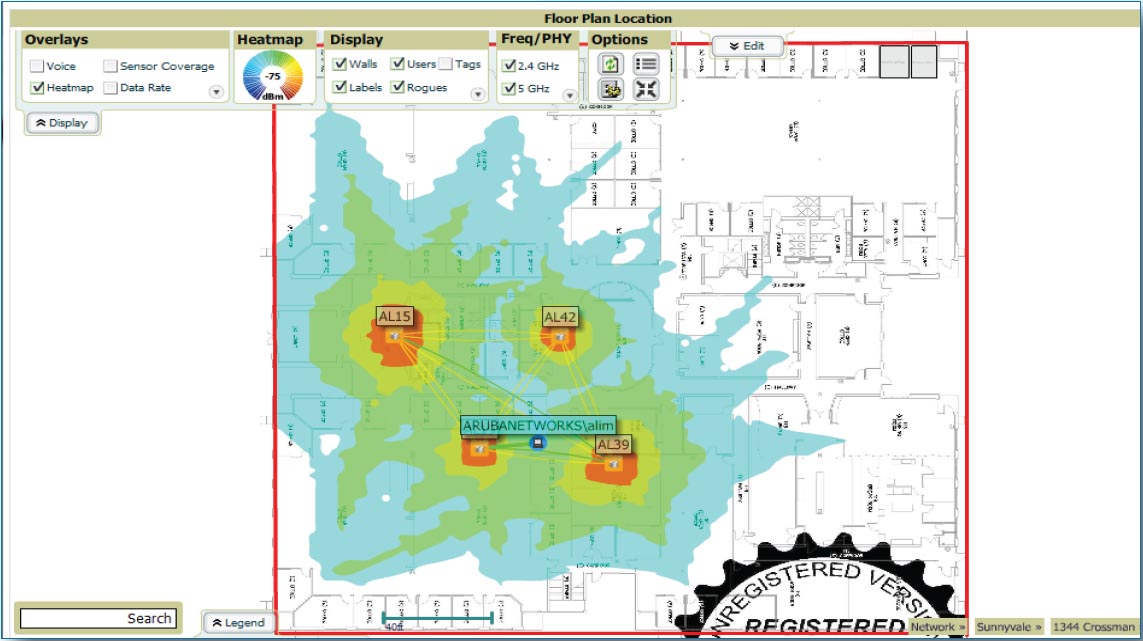
Task: Click the Network breadcrumb
Action: 937,626
